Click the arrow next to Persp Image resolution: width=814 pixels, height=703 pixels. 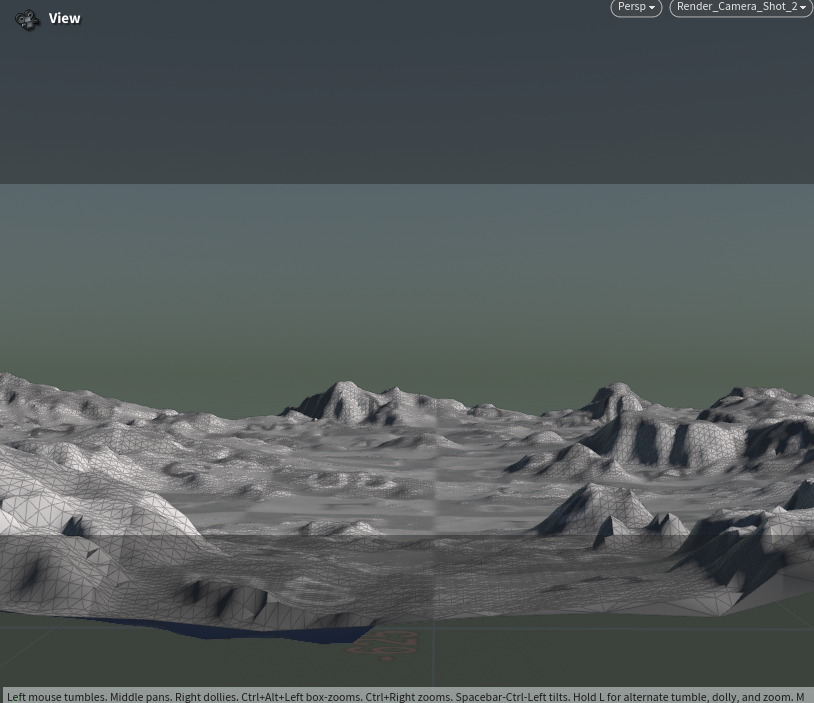652,8
